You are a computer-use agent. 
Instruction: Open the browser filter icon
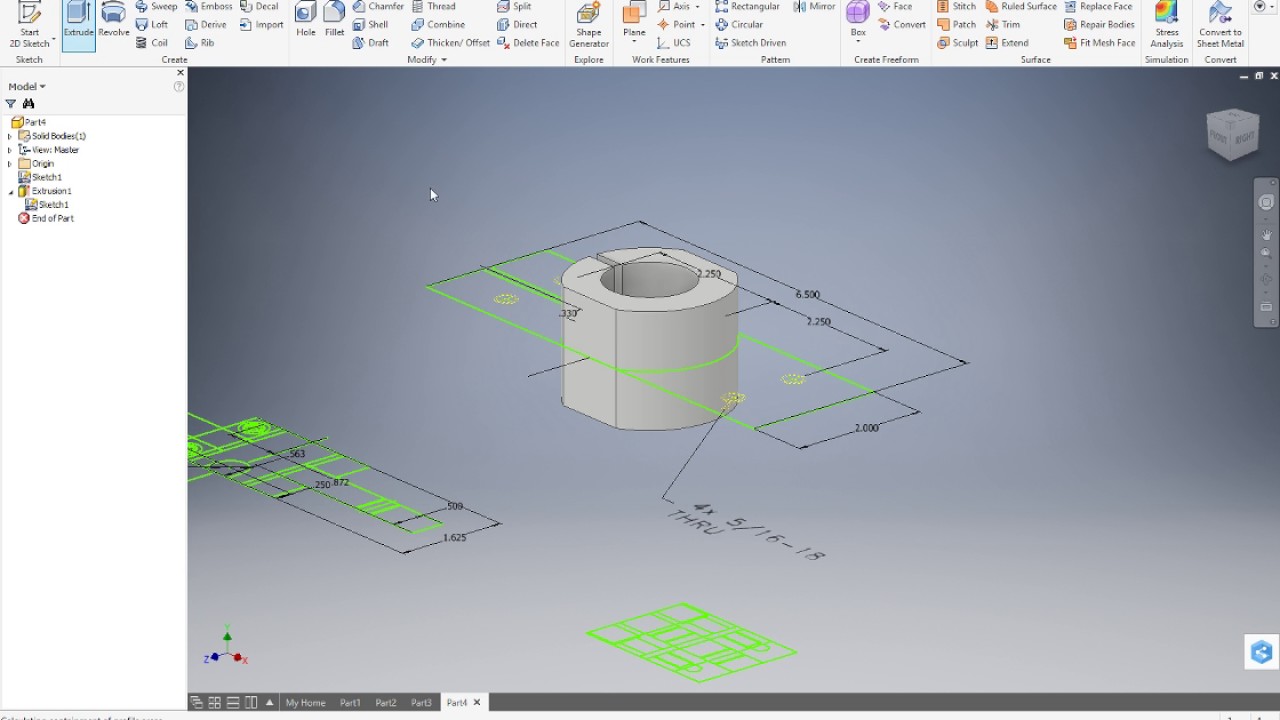click(x=11, y=104)
